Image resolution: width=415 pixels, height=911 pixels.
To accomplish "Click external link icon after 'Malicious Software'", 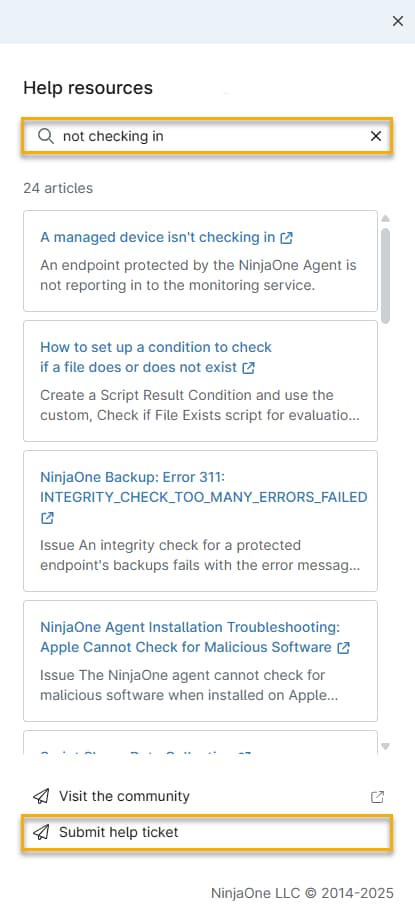I will click(x=344, y=647).
